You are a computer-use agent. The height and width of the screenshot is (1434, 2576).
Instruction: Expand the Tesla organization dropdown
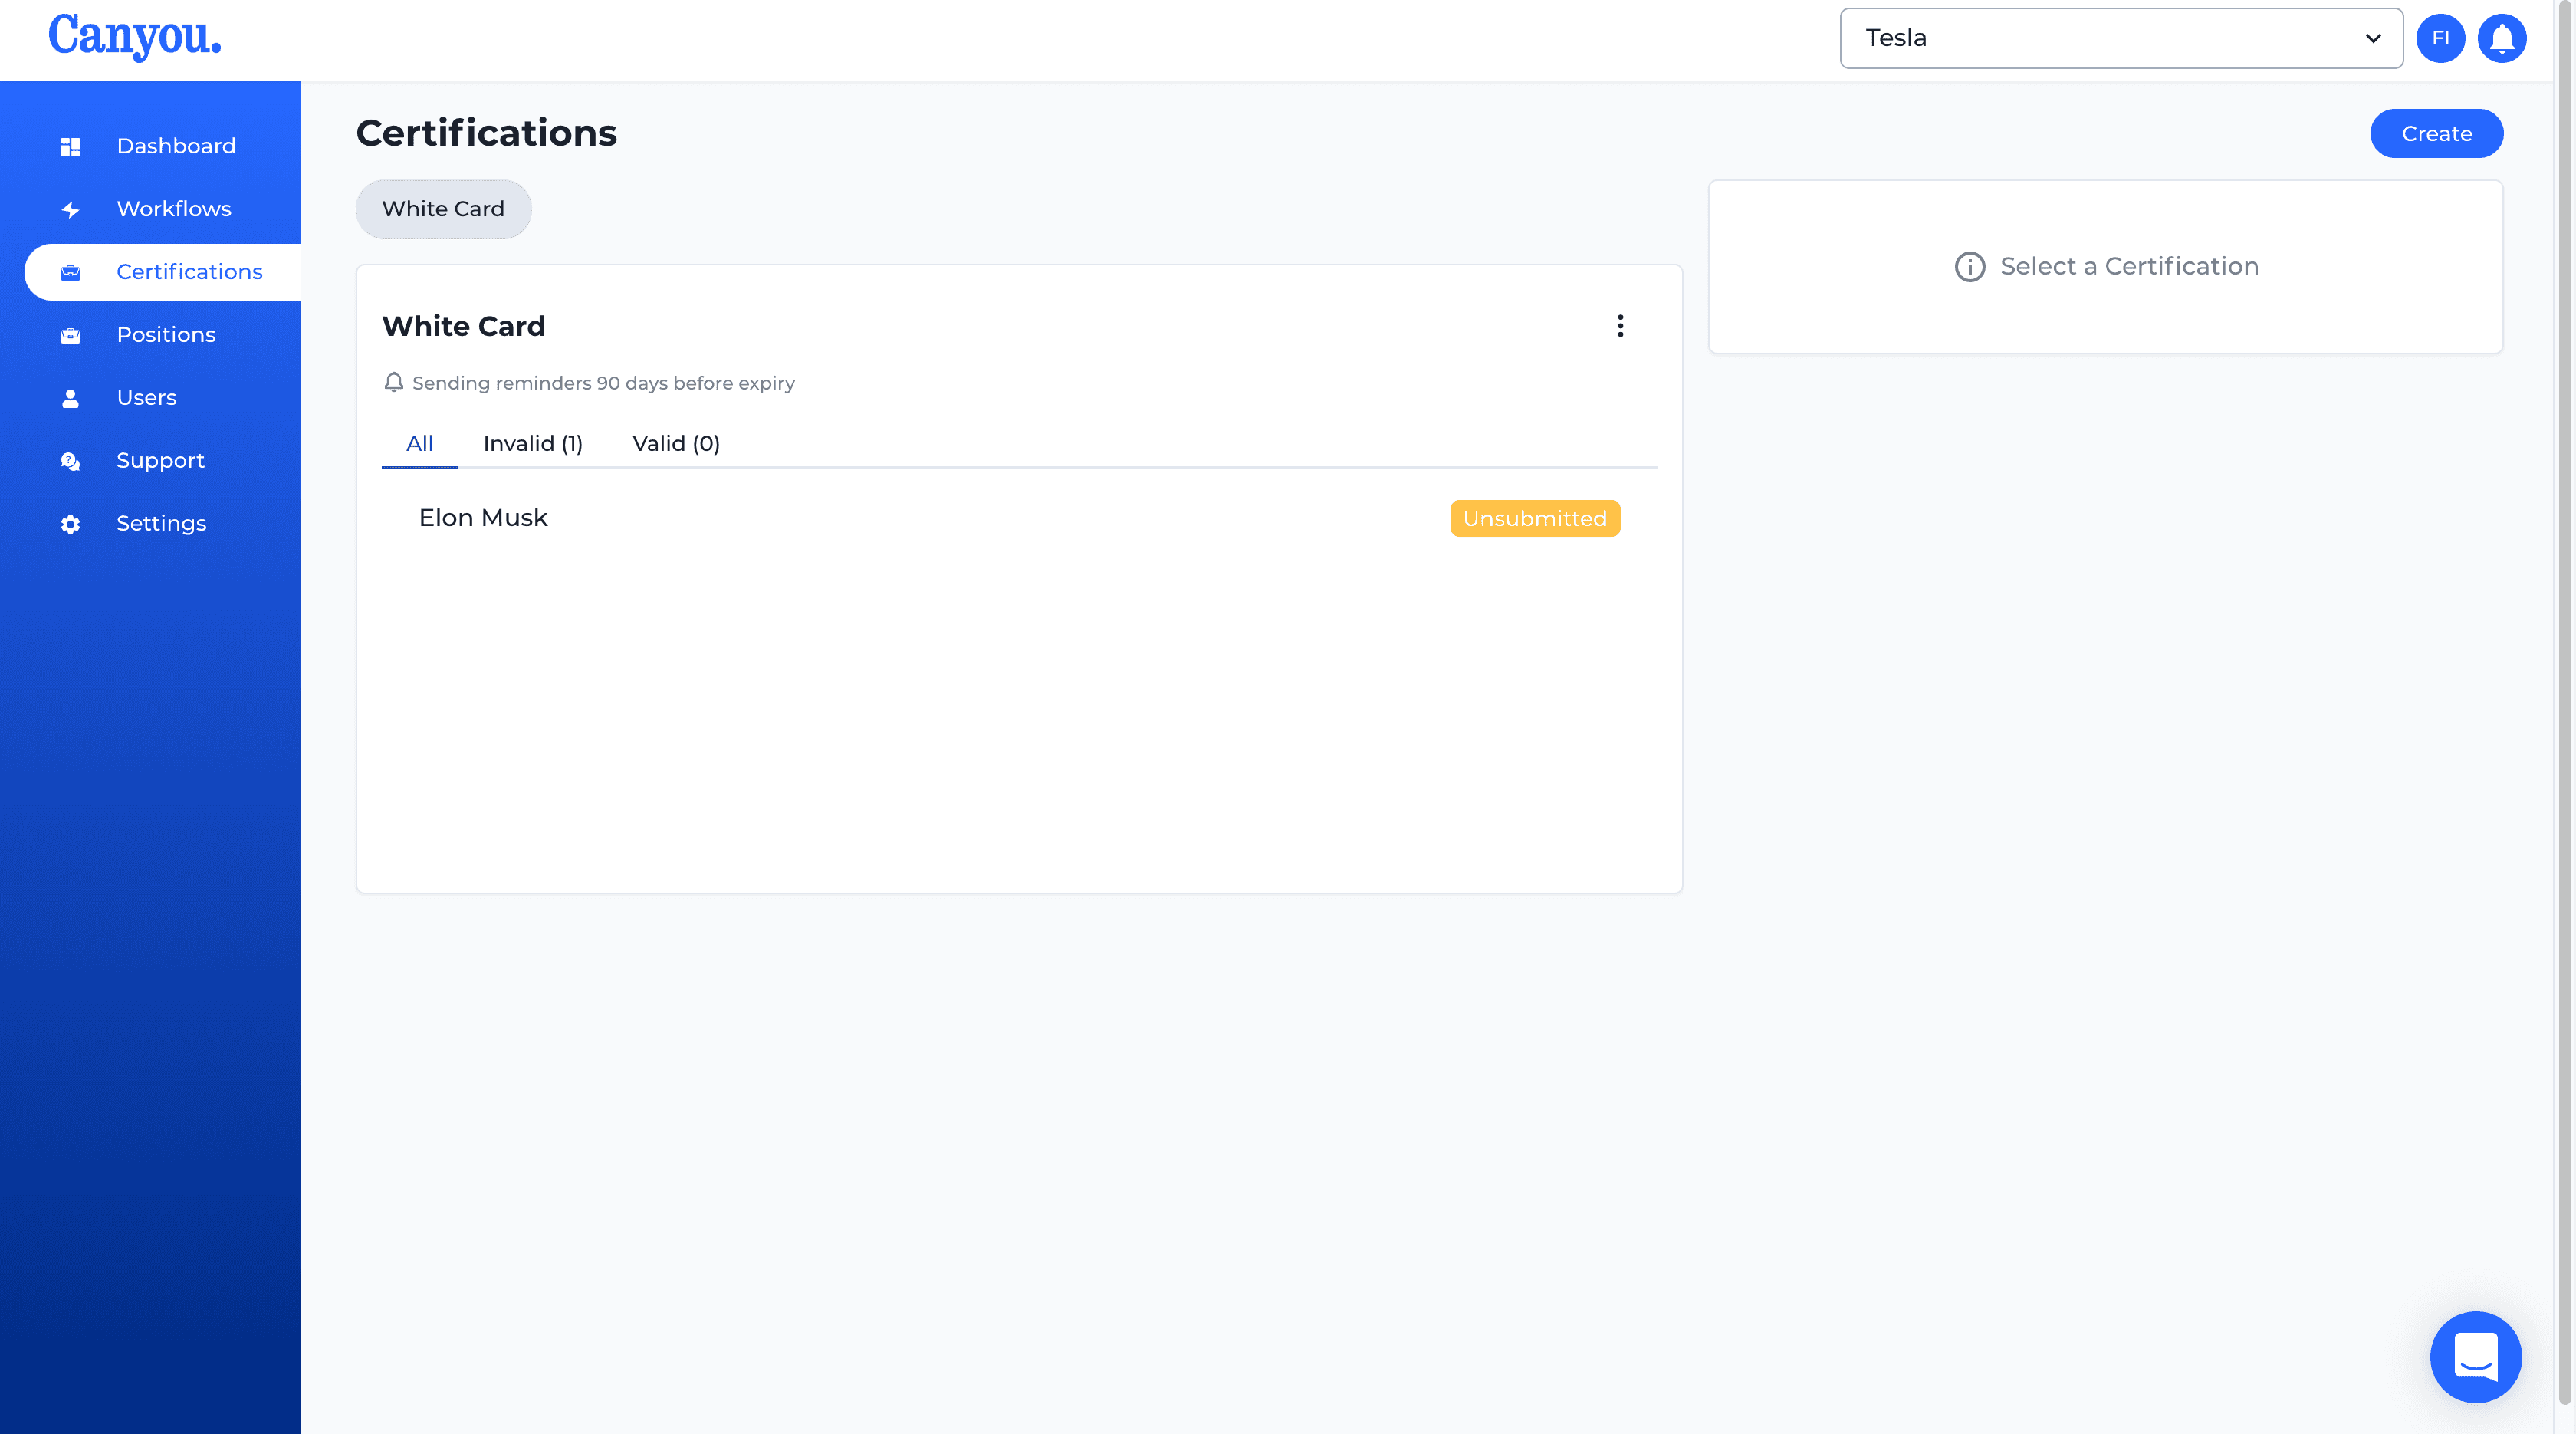[x=2121, y=38]
